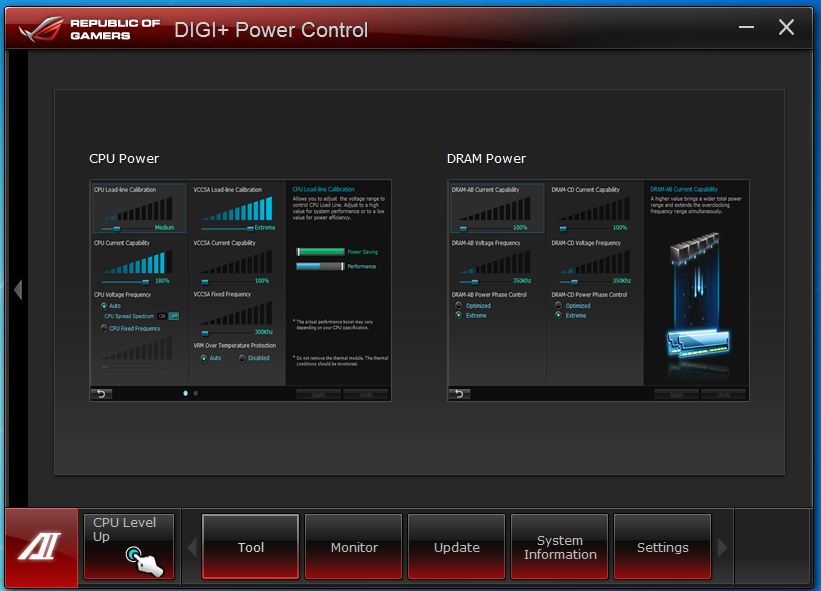
Task: Click the Republic of Gamers logo
Action: [x=89, y=29]
